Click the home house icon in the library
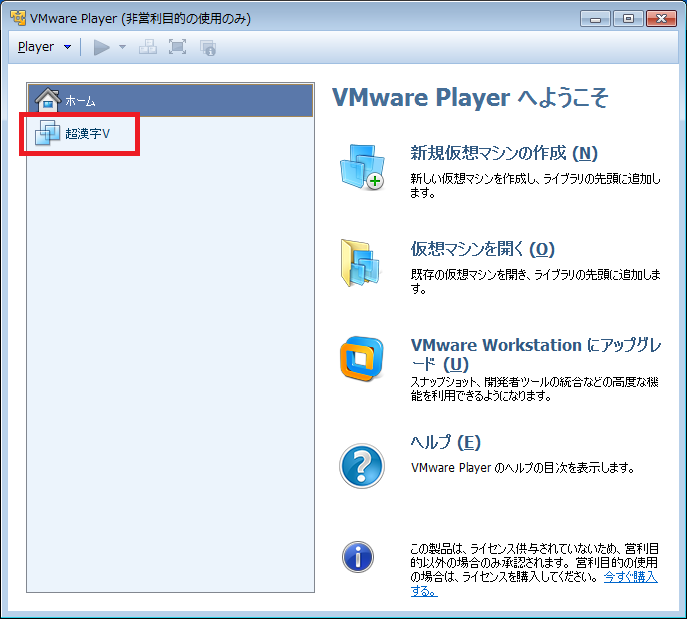This screenshot has width=687, height=619. [x=46, y=99]
